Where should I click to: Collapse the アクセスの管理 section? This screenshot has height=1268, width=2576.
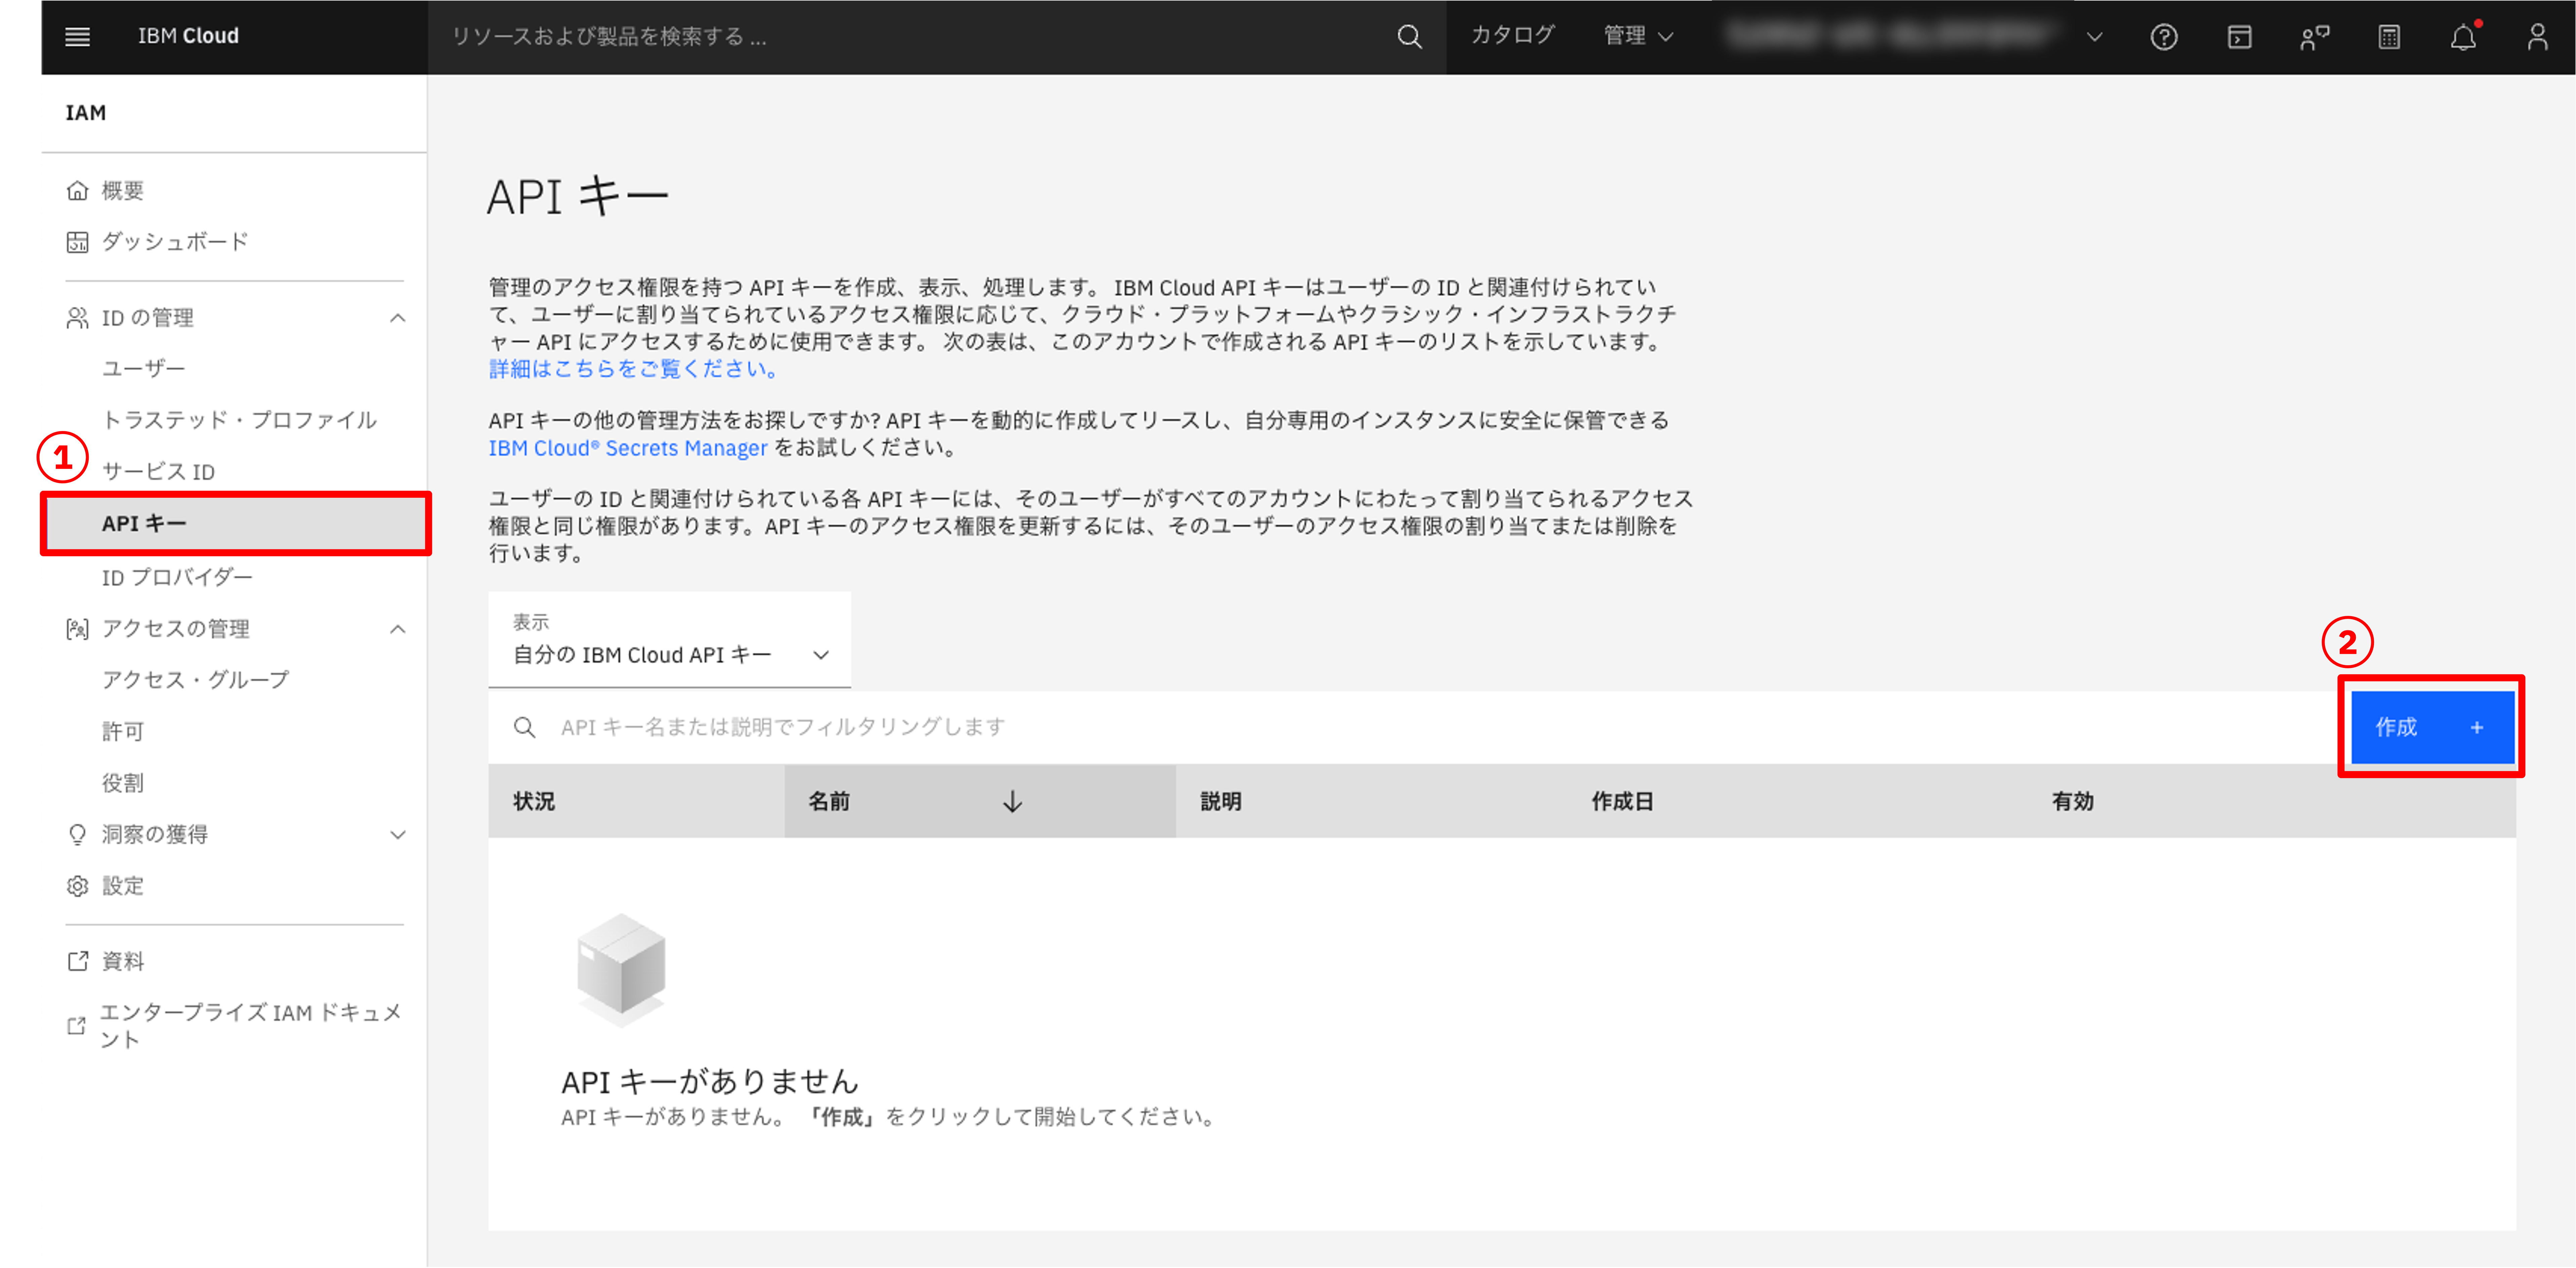tap(397, 629)
